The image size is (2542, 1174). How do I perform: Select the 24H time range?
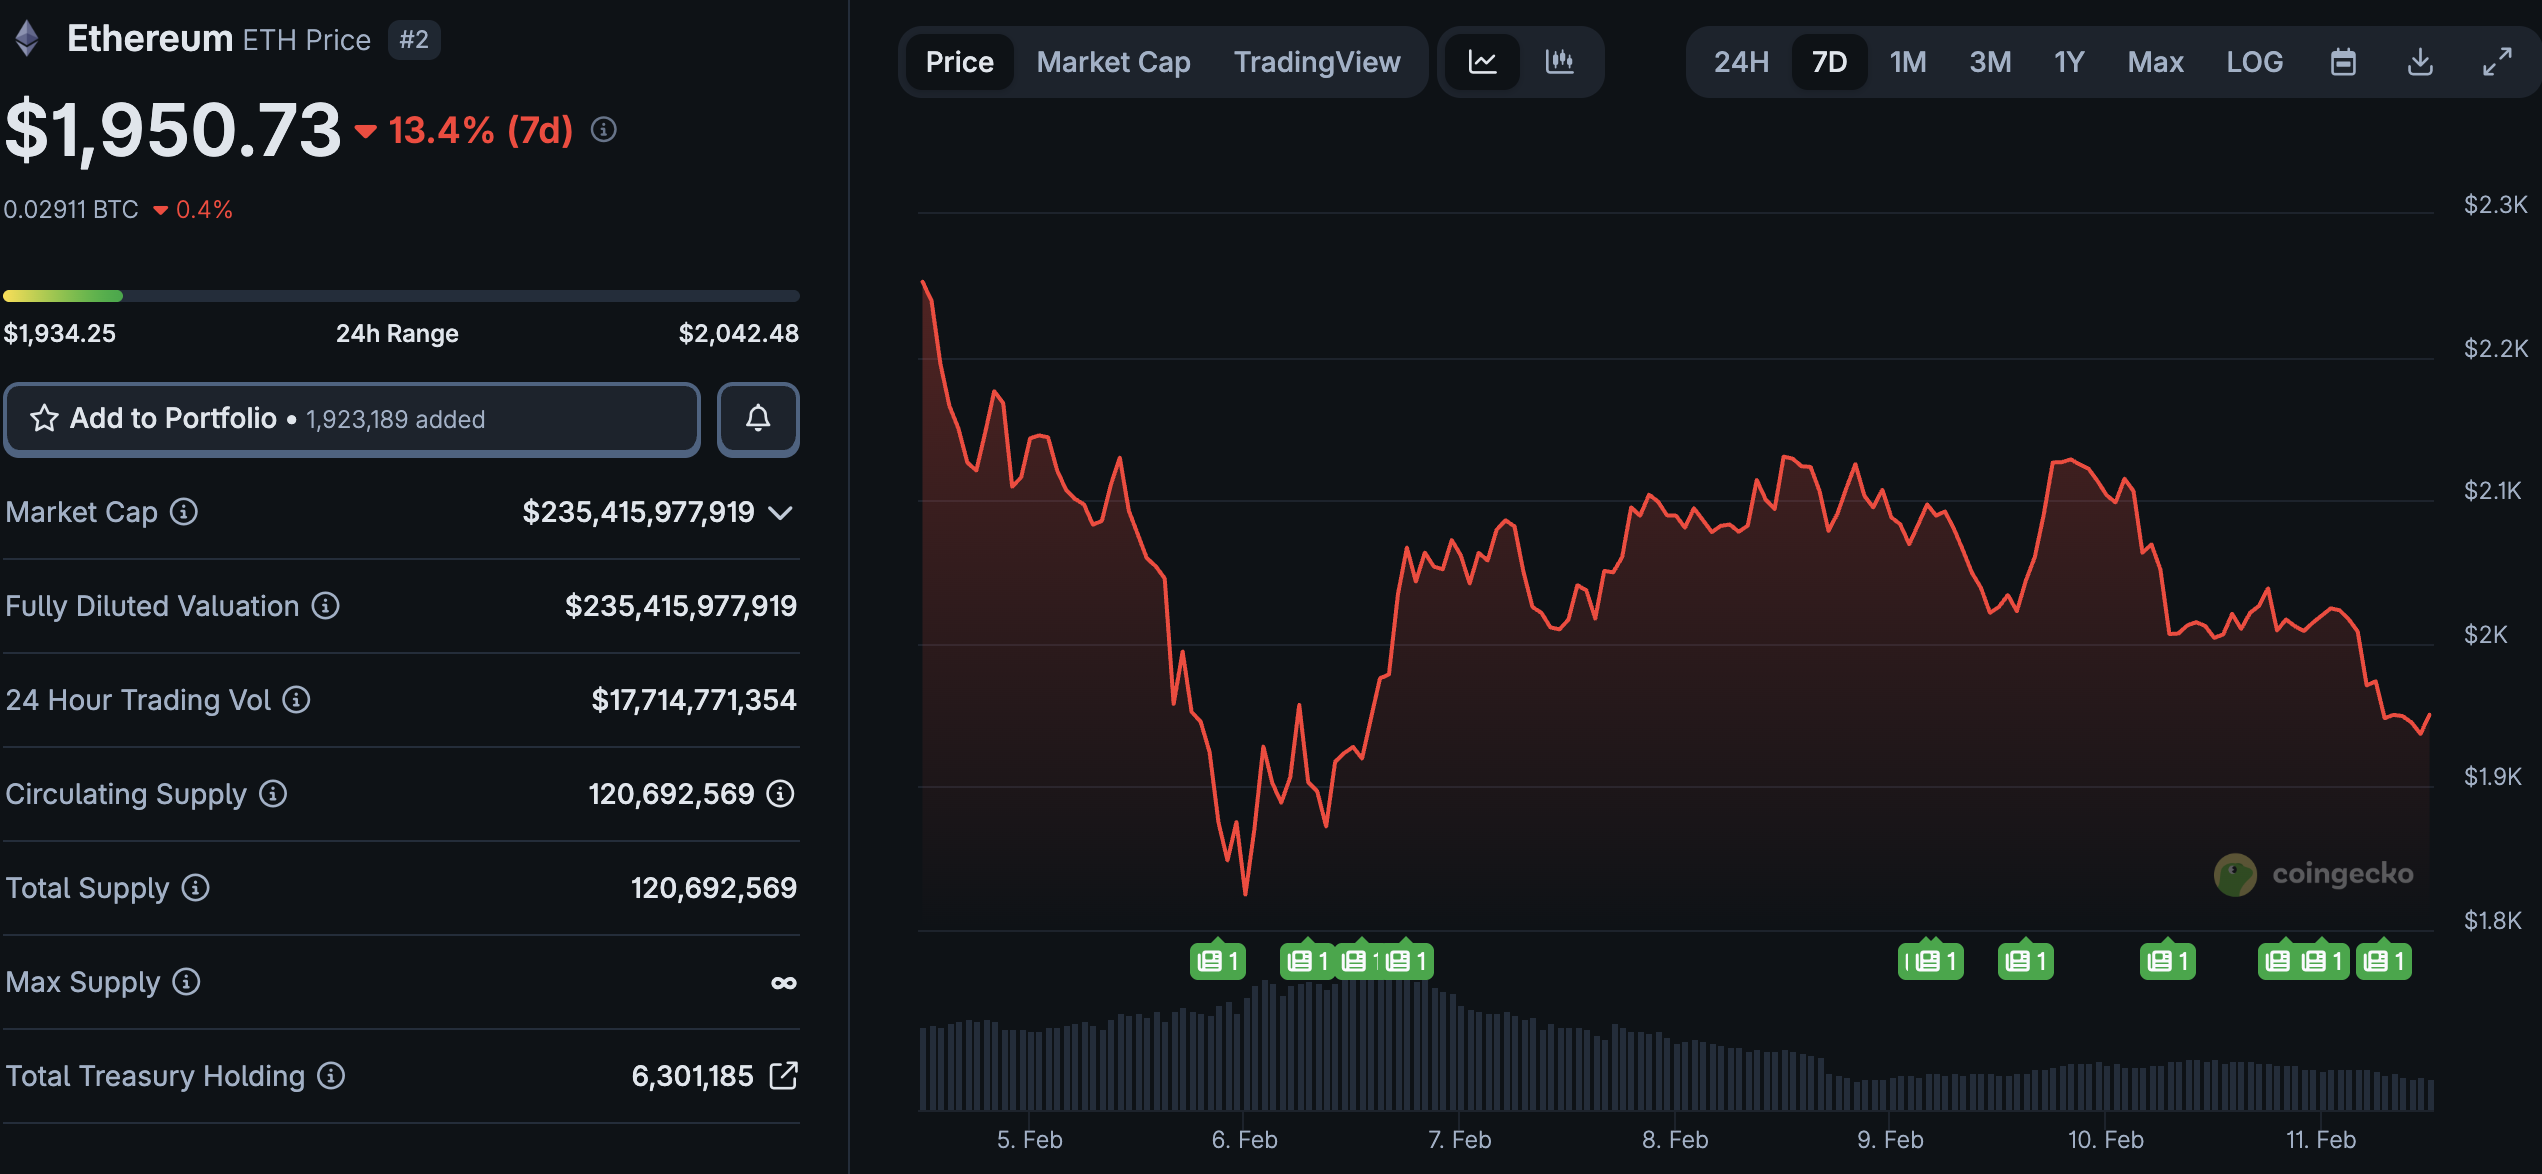pos(1741,62)
